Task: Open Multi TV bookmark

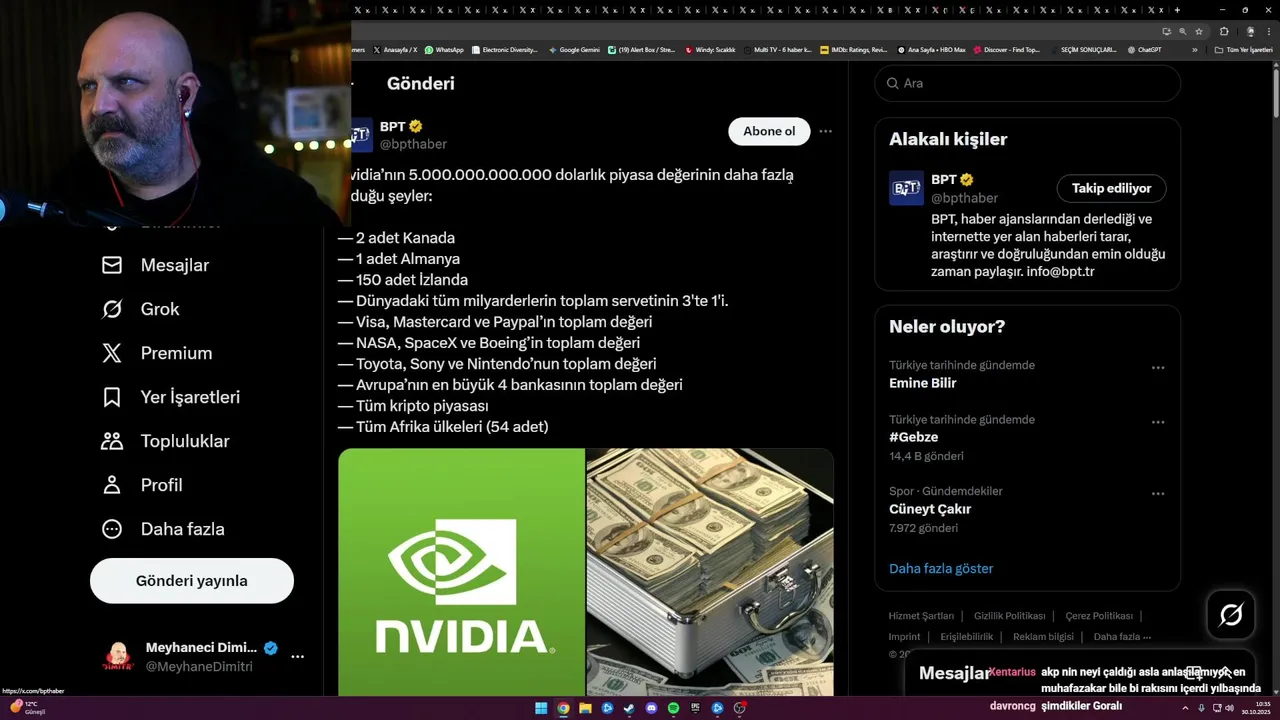Action: (x=777, y=49)
